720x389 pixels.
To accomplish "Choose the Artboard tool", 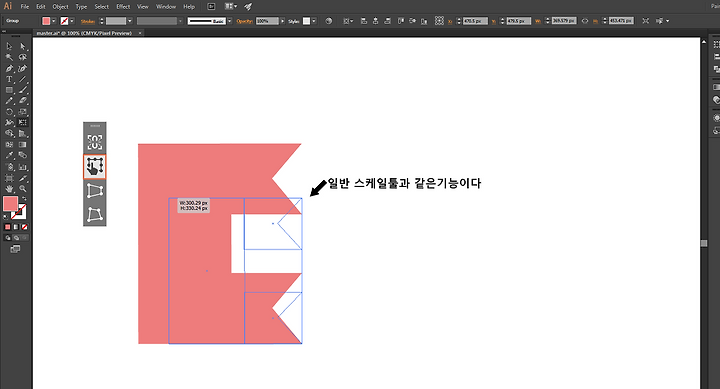I will point(9,178).
